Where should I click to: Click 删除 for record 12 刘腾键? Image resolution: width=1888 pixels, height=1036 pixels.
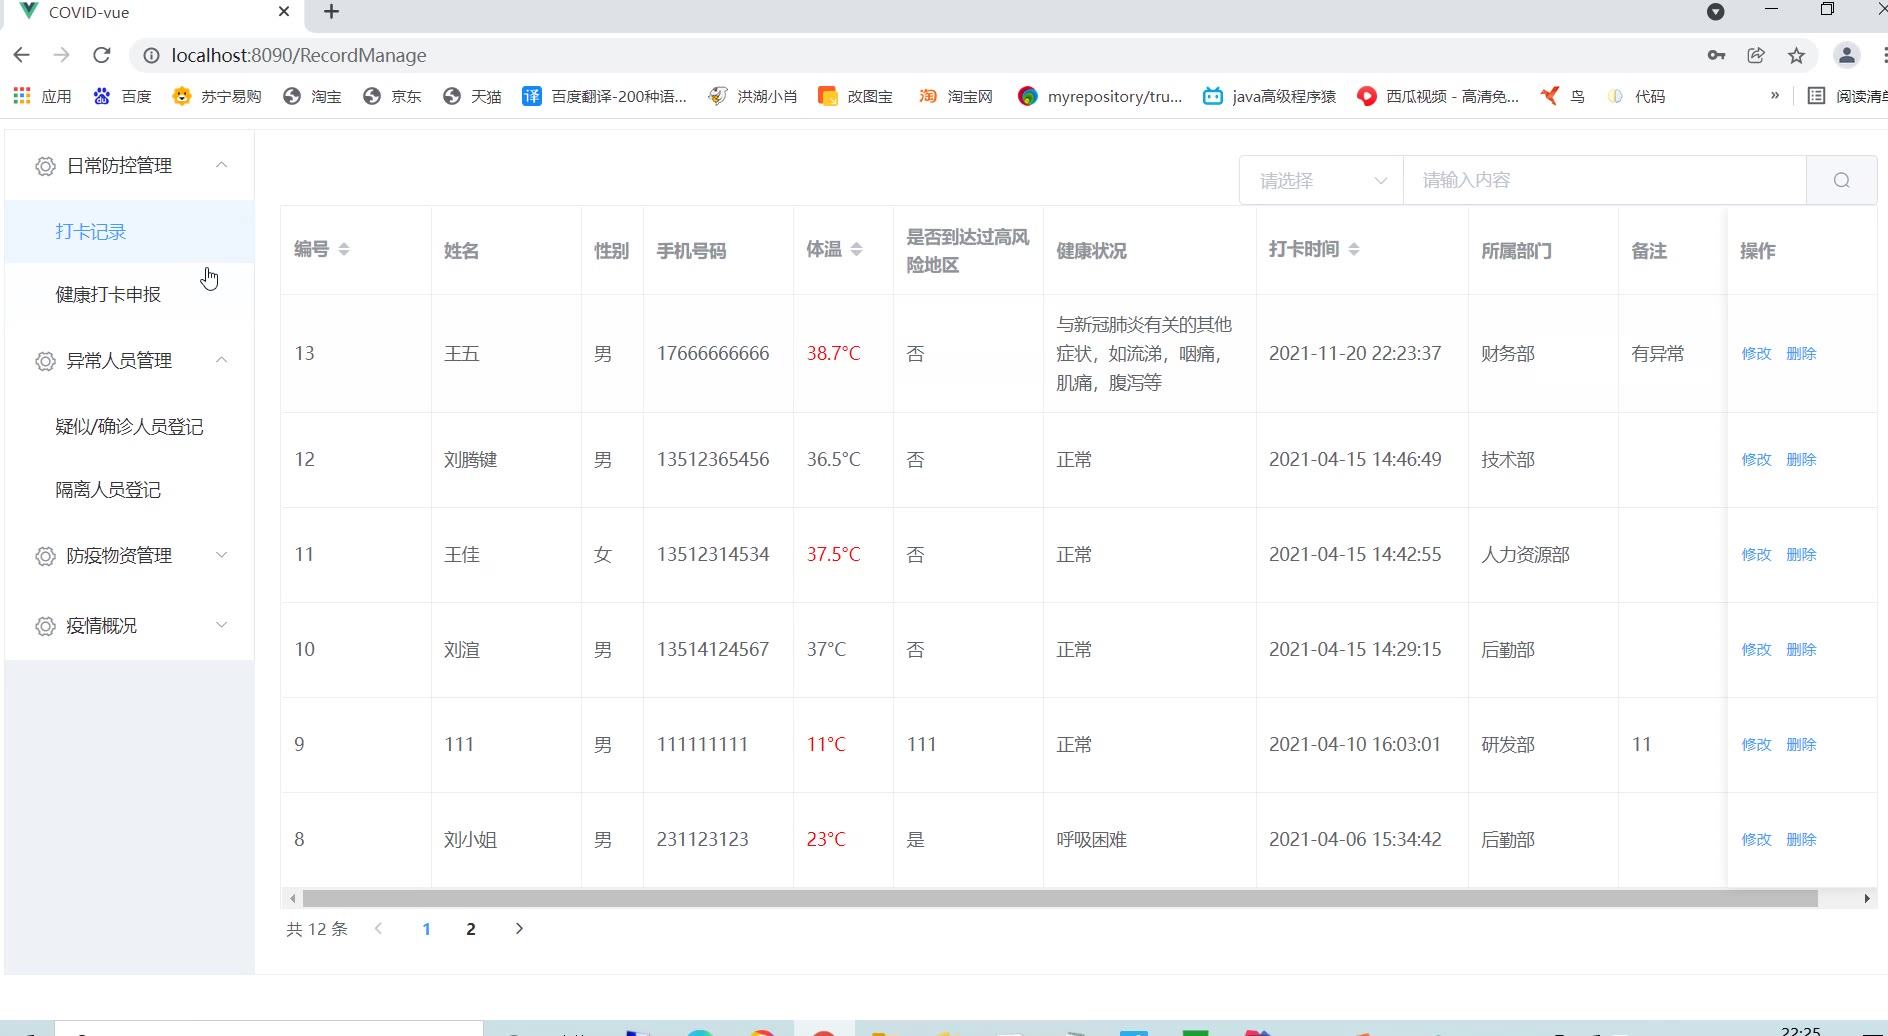tap(1801, 459)
